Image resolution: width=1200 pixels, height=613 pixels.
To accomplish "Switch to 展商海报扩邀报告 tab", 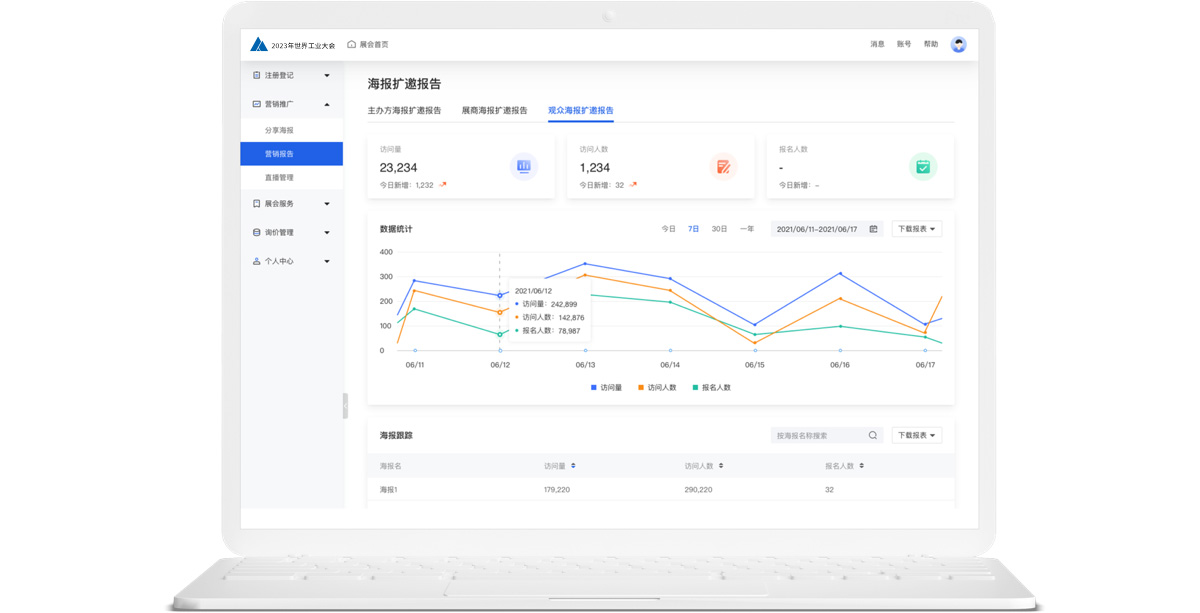I will click(494, 110).
